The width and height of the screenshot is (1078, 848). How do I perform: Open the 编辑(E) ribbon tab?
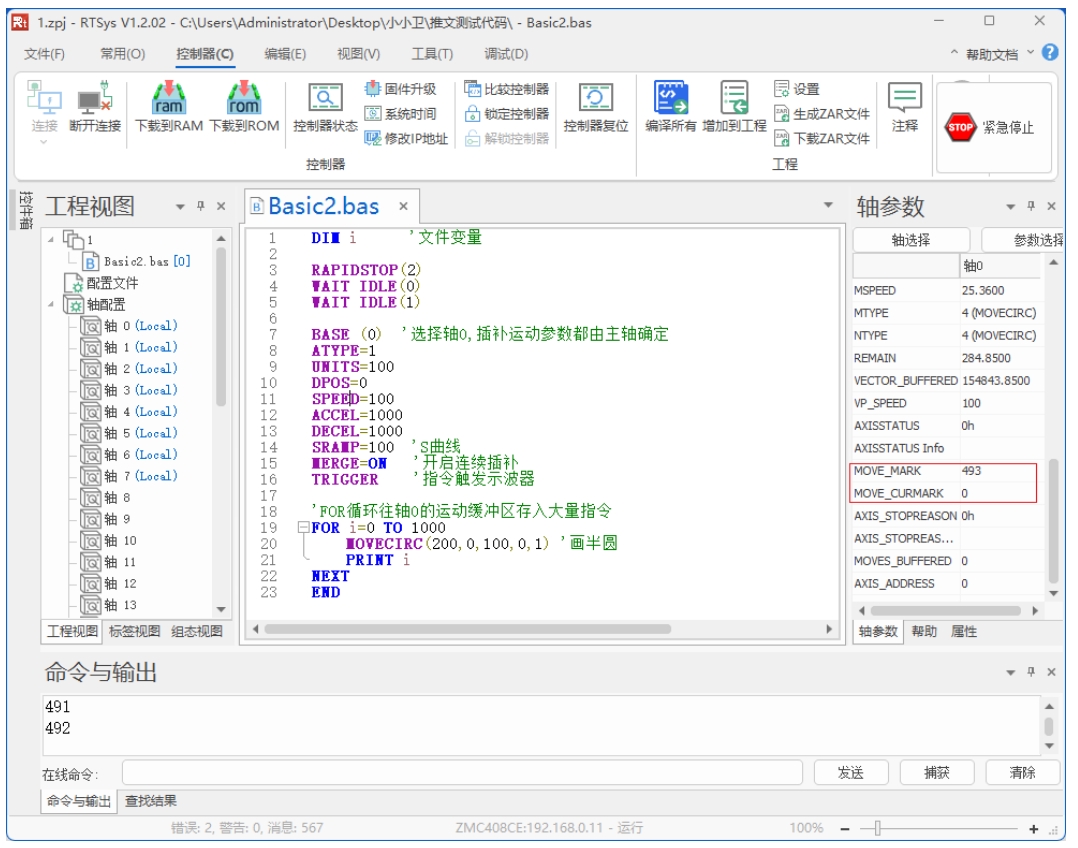(x=285, y=54)
